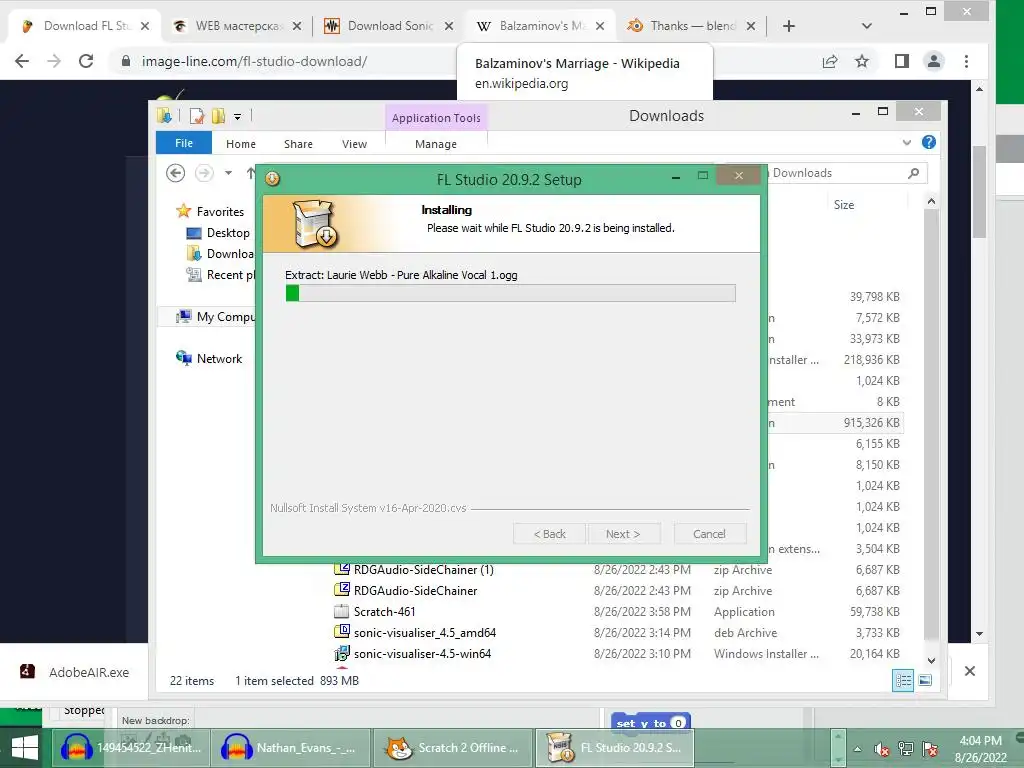The height and width of the screenshot is (768, 1024).
Task: Open quick access toolbar customize dropdown
Action: [x=238, y=117]
